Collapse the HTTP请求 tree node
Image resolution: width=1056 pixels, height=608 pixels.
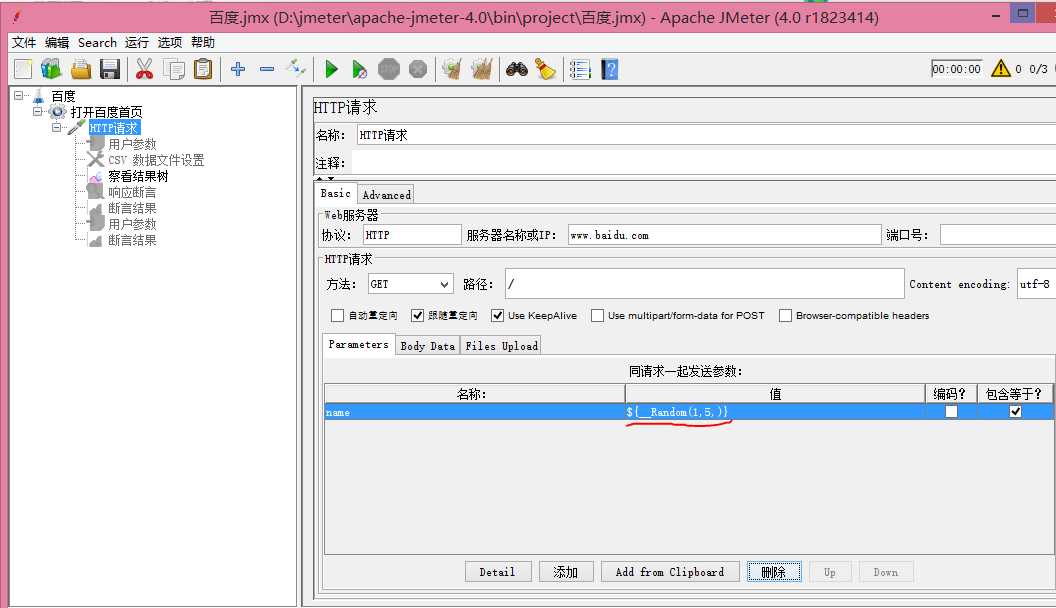[57, 127]
